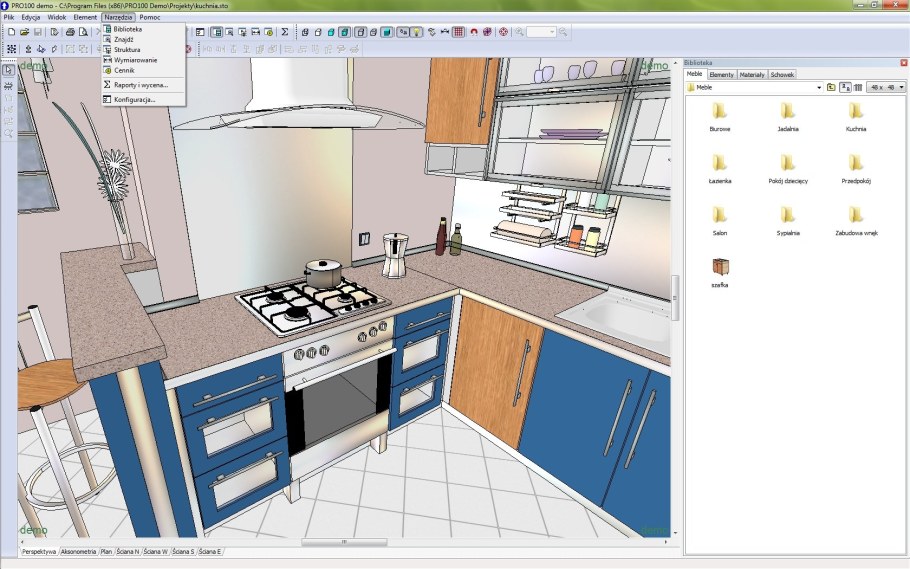Toggle the column view button in library
Viewport: 910px width, 569px height.
pyautogui.click(x=858, y=88)
